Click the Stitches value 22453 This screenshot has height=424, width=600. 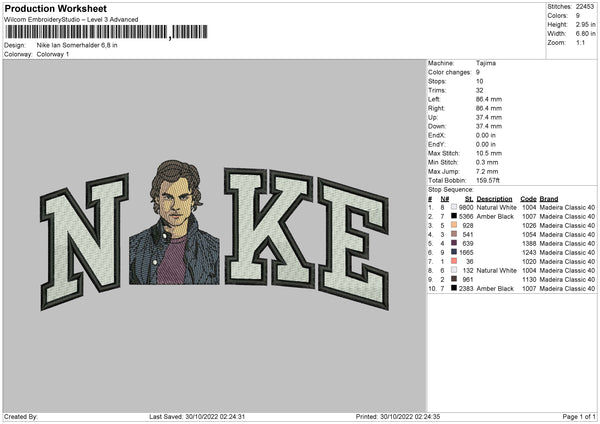click(x=585, y=7)
